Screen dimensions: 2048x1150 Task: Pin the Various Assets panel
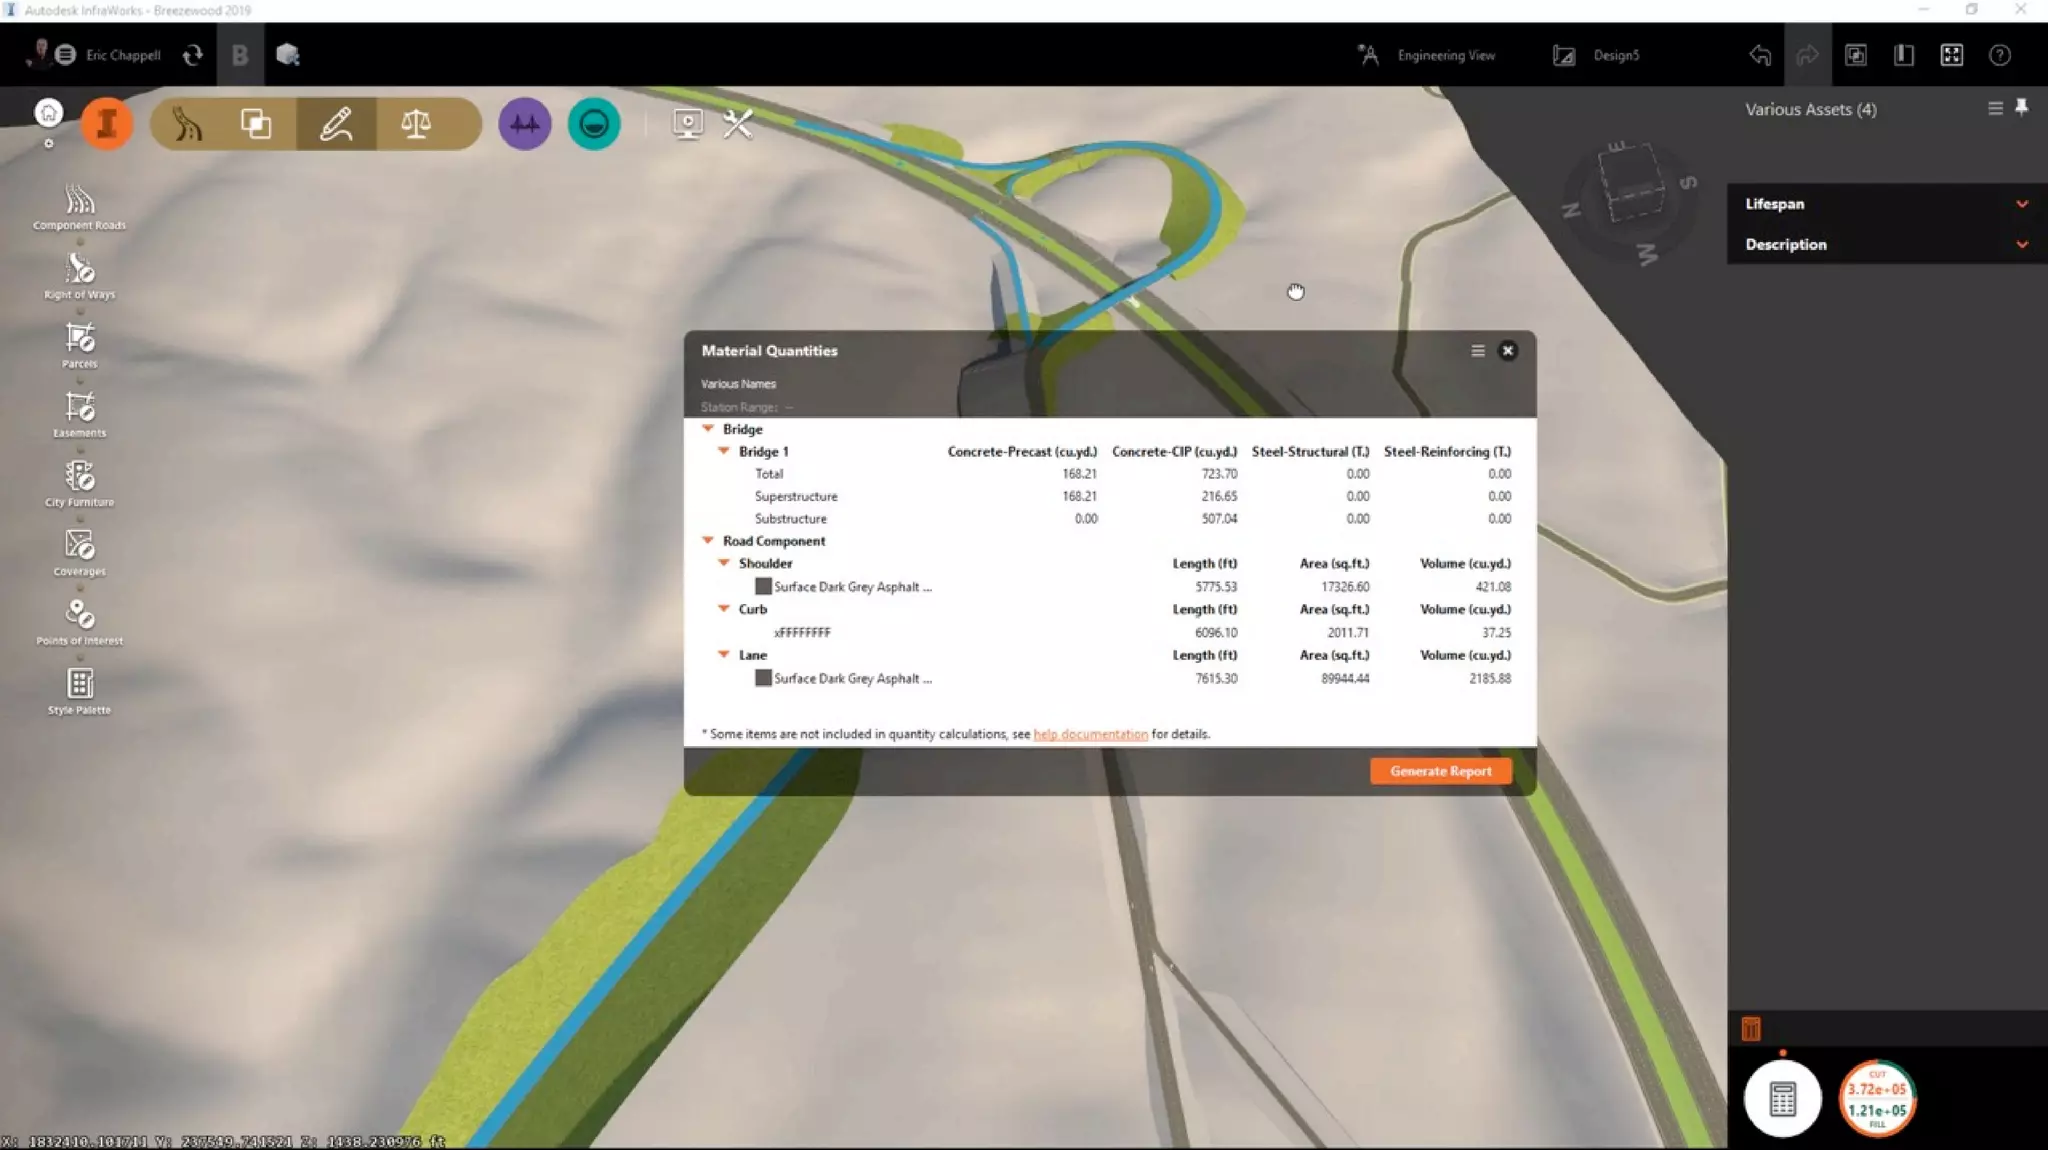2021,108
